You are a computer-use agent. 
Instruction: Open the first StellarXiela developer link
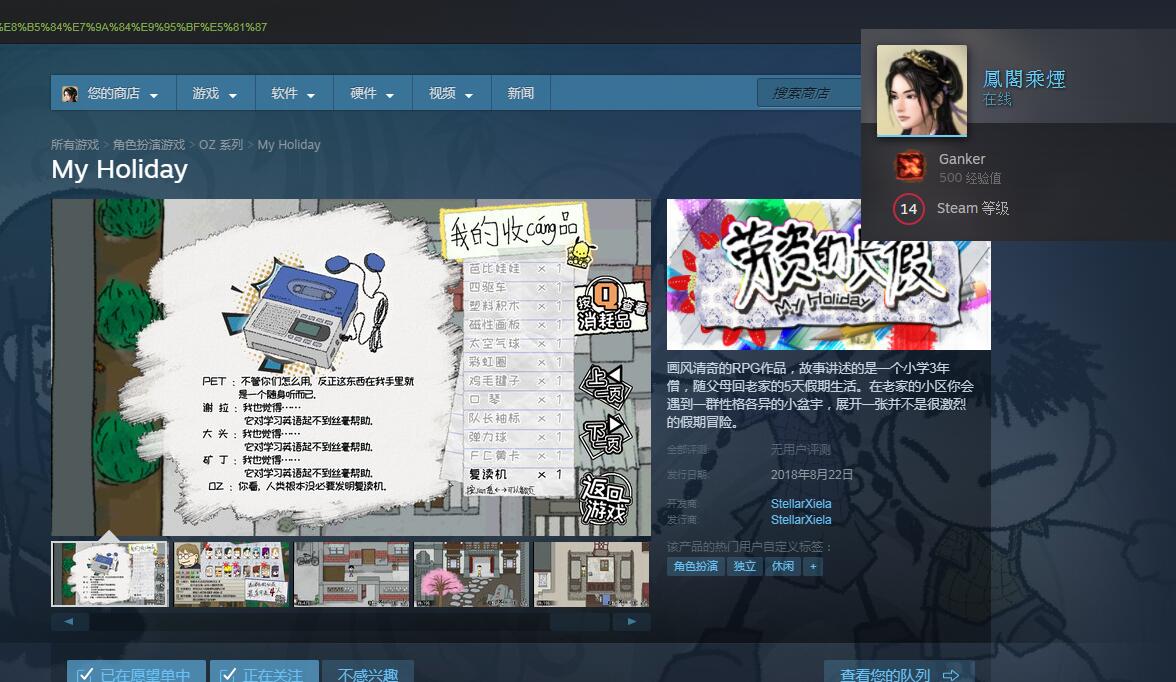801,503
